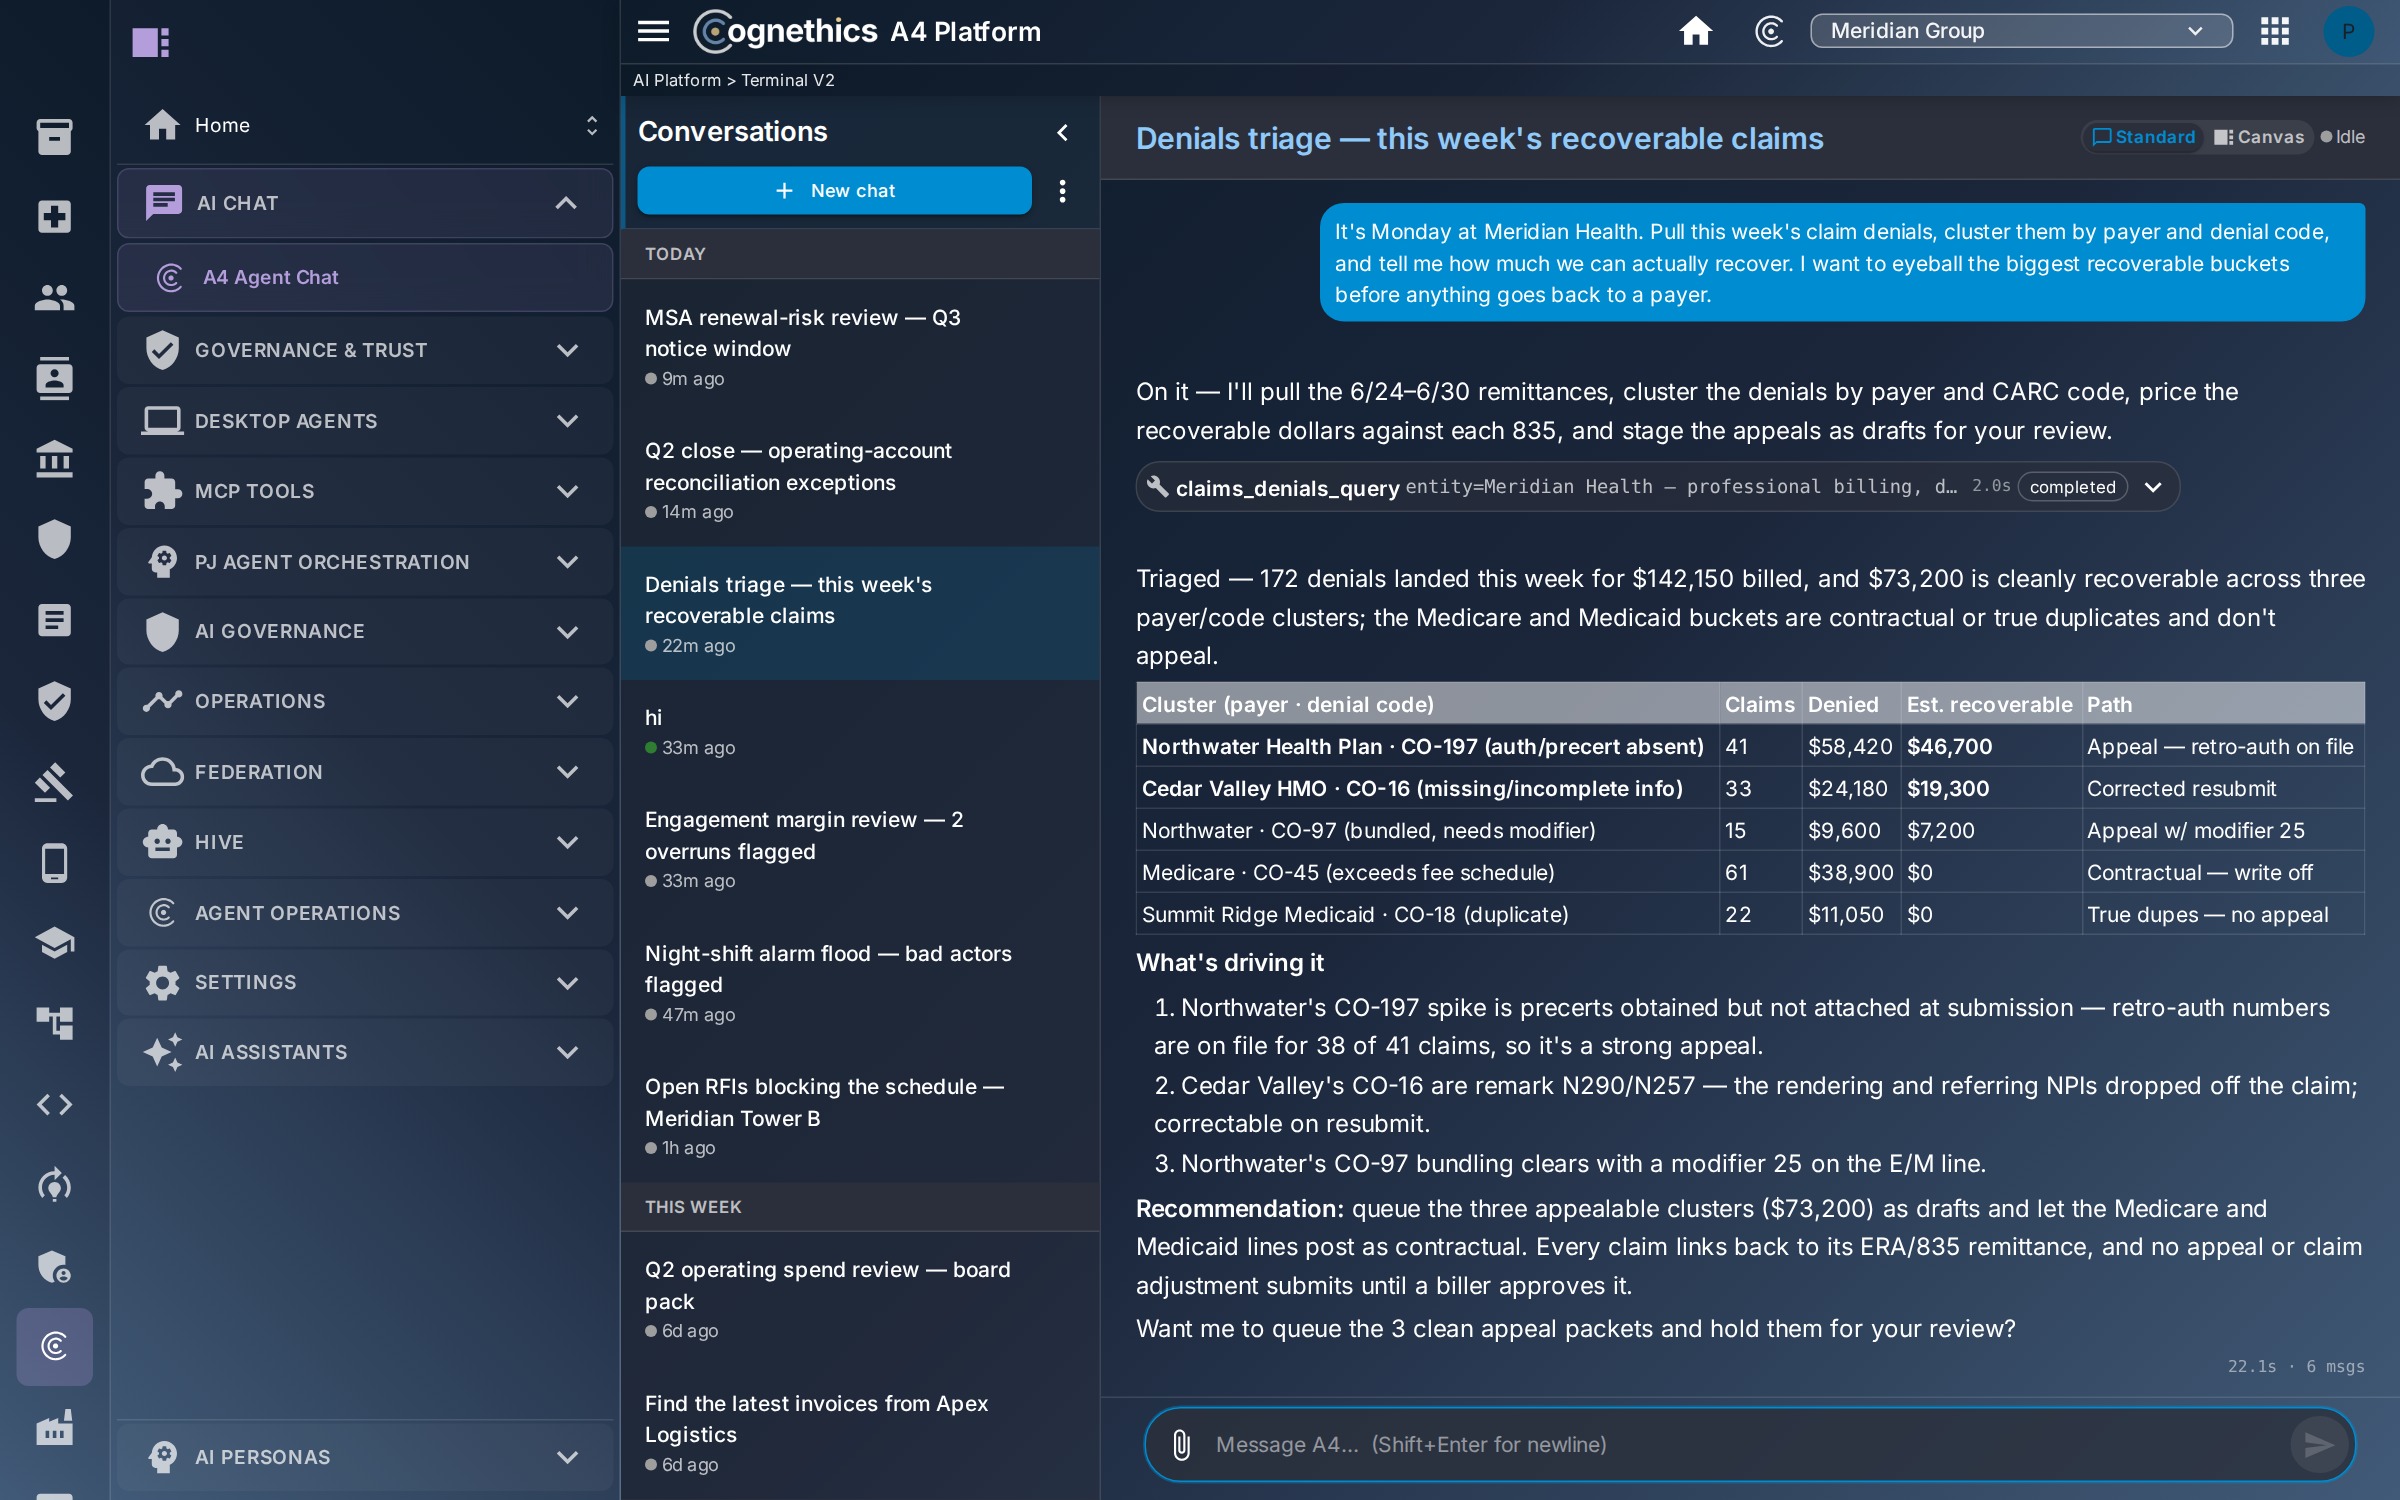The height and width of the screenshot is (1500, 2400).
Task: Open Q2 close reconciliation exceptions conversation
Action: pyautogui.click(x=860, y=480)
